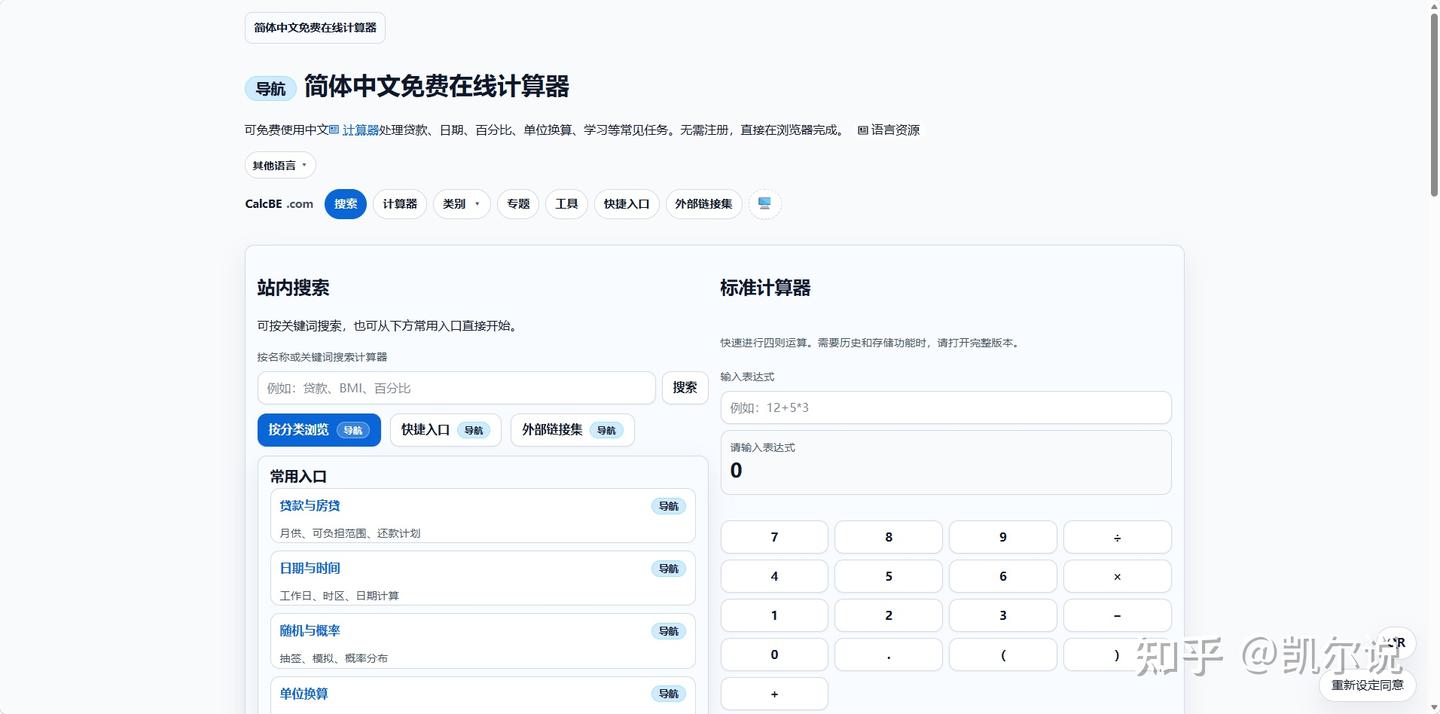Click number key 8
This screenshot has height=714, width=1440.
point(888,537)
